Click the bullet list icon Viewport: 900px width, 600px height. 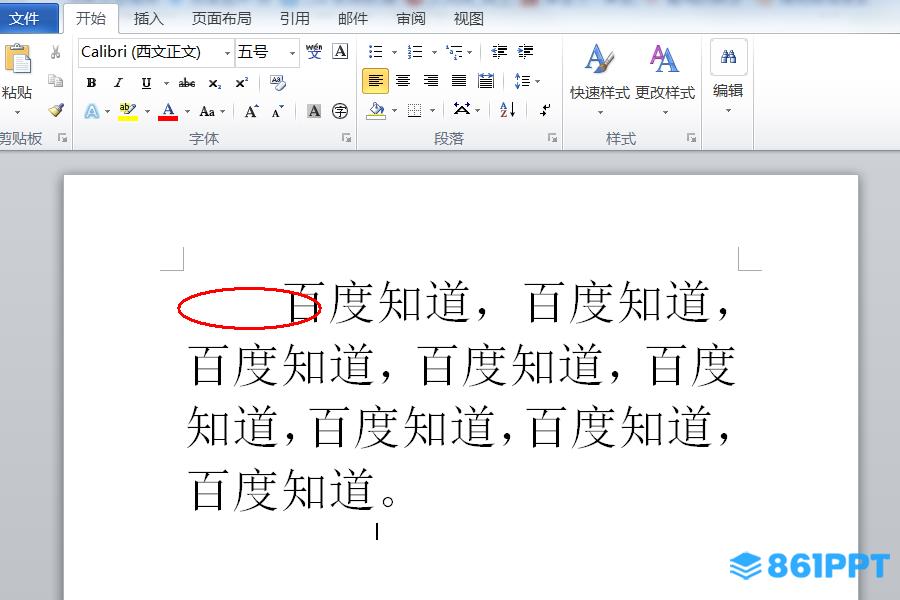375,52
